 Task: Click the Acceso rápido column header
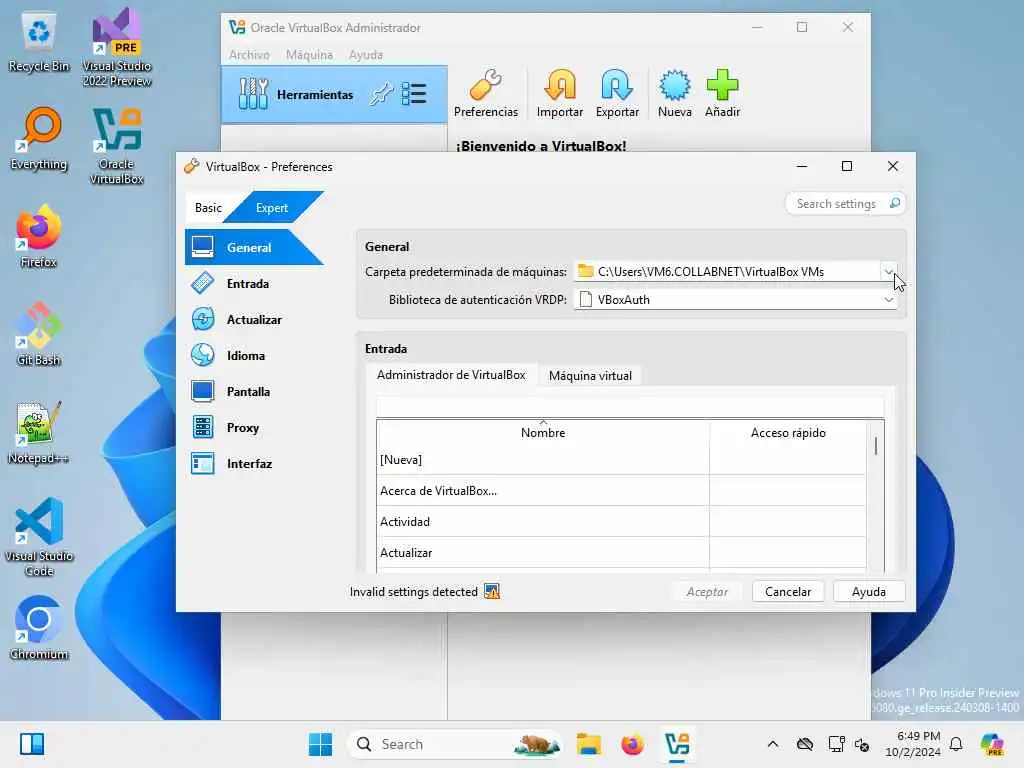tap(788, 432)
